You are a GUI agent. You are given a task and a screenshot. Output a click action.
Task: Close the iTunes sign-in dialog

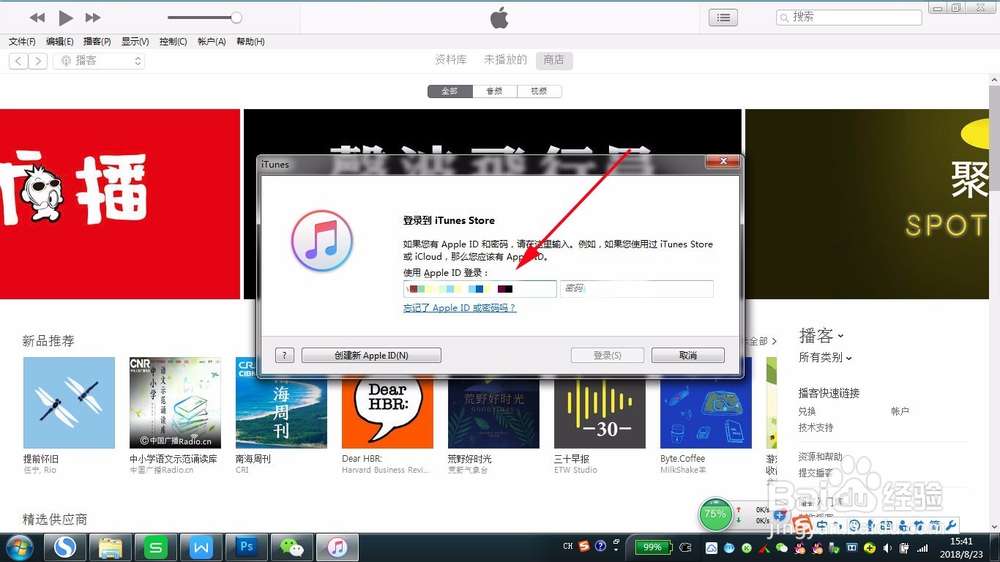tap(723, 161)
